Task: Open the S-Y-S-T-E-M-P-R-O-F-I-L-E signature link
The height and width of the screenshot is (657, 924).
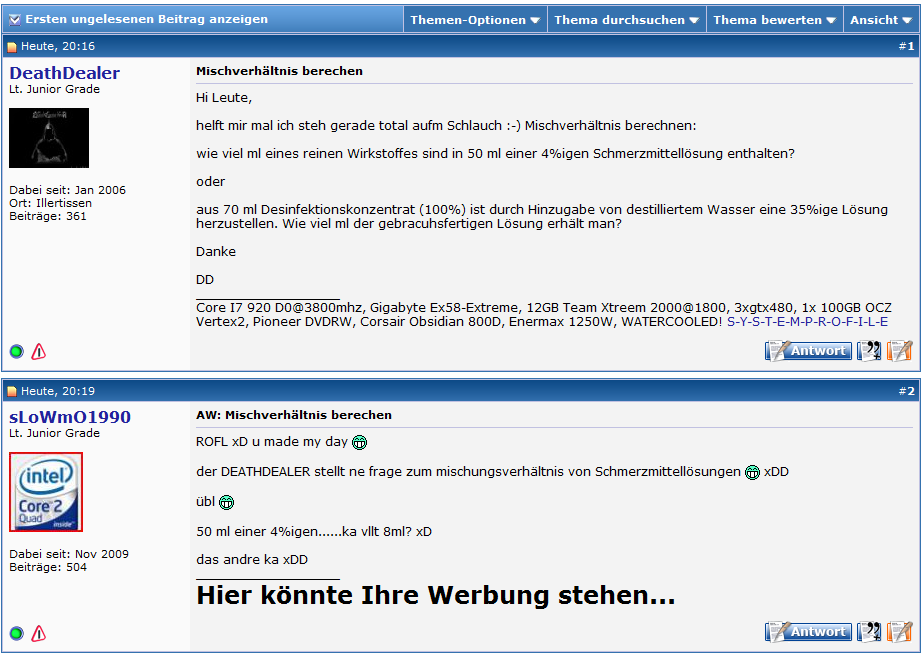Action: click(807, 322)
